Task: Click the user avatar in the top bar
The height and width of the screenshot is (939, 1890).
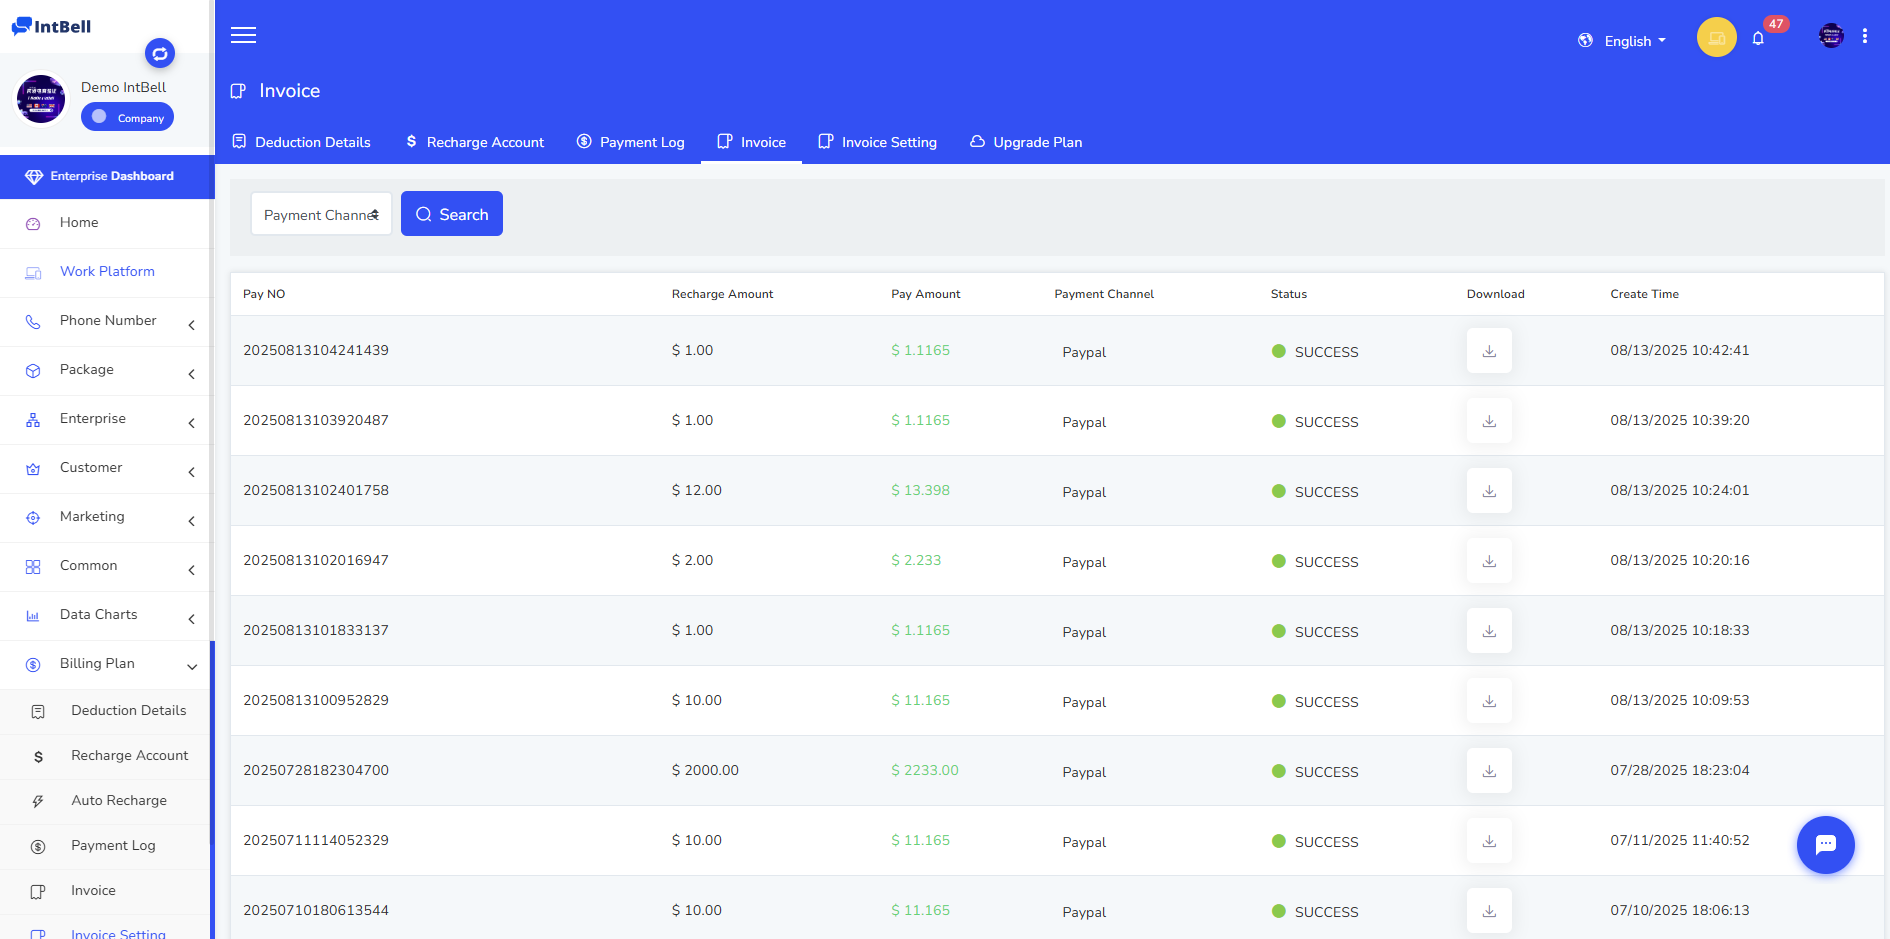Action: pyautogui.click(x=1831, y=36)
